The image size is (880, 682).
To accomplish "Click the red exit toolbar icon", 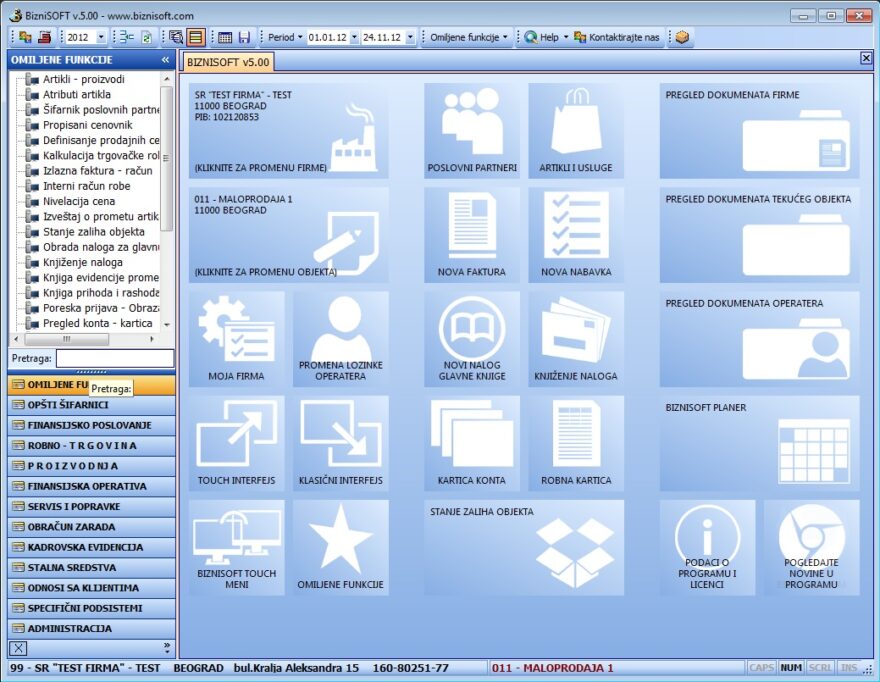I will tap(44, 37).
